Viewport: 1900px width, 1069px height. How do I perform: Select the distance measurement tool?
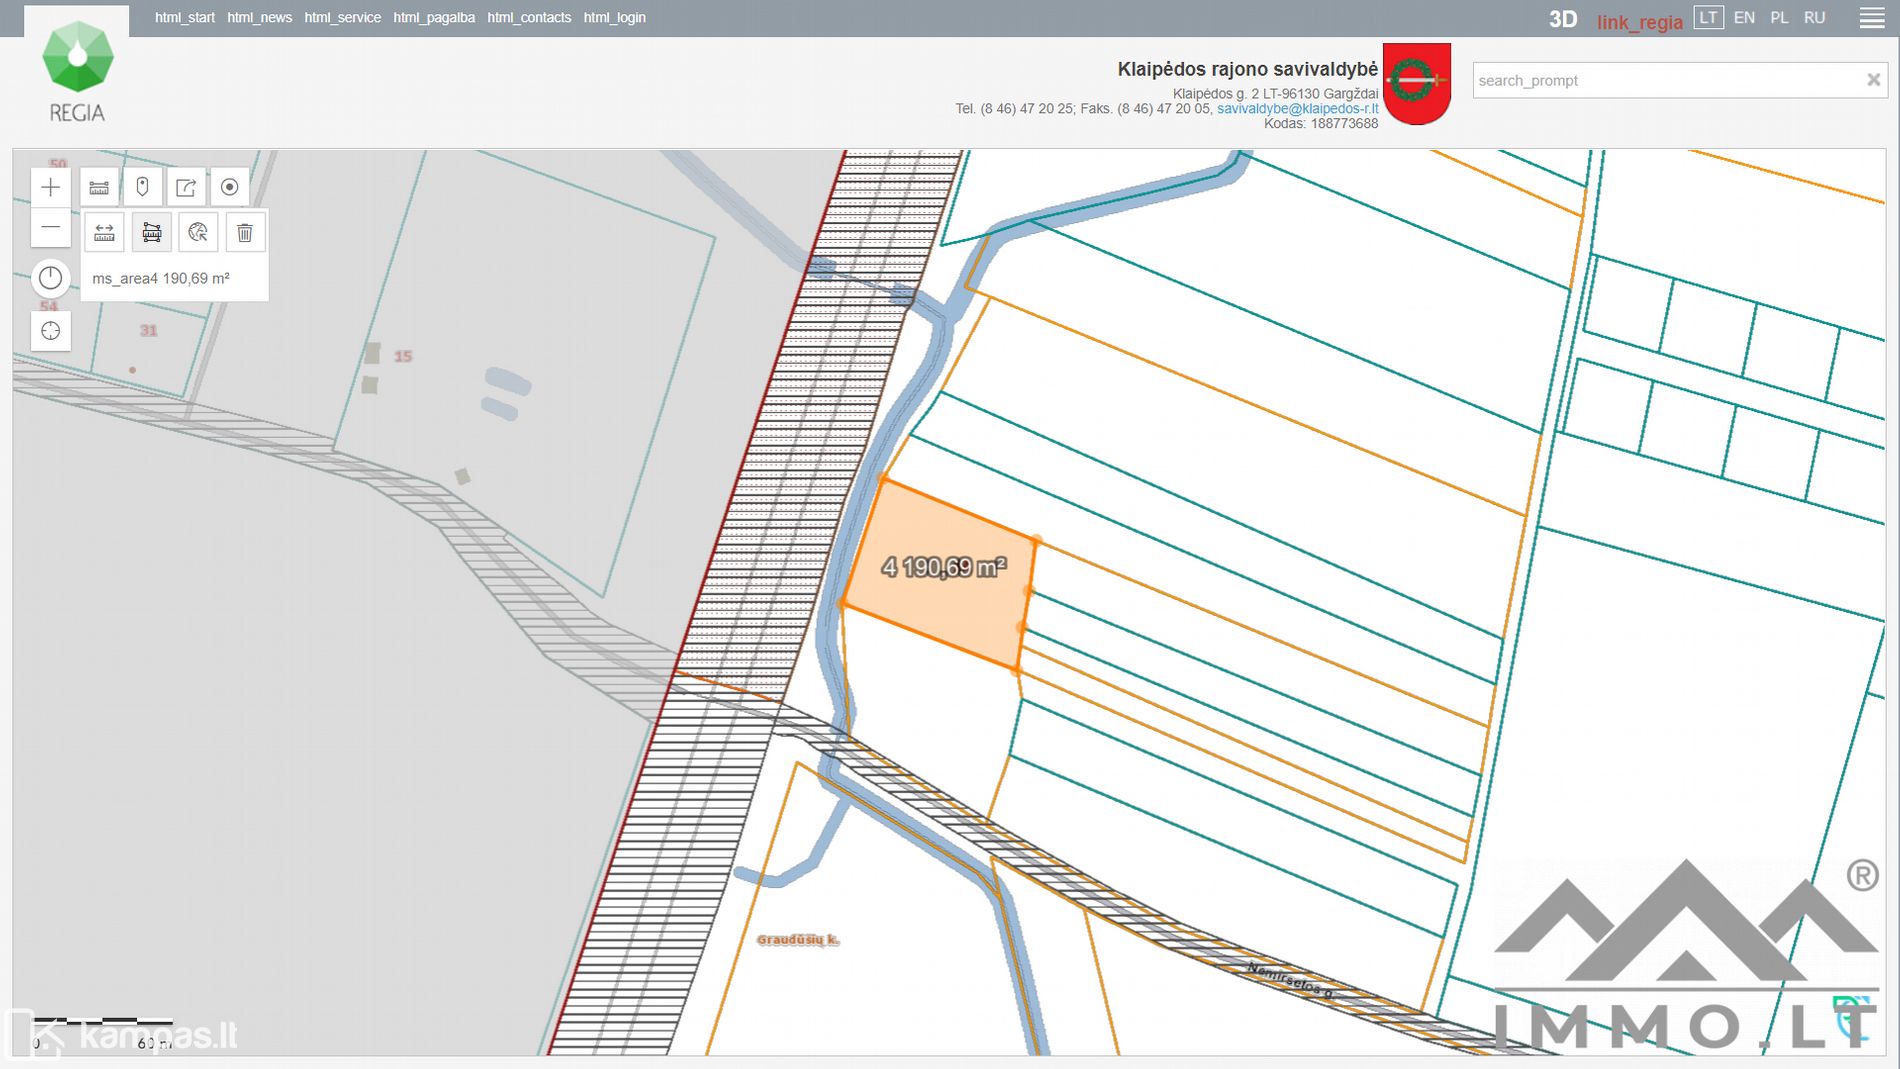(104, 233)
